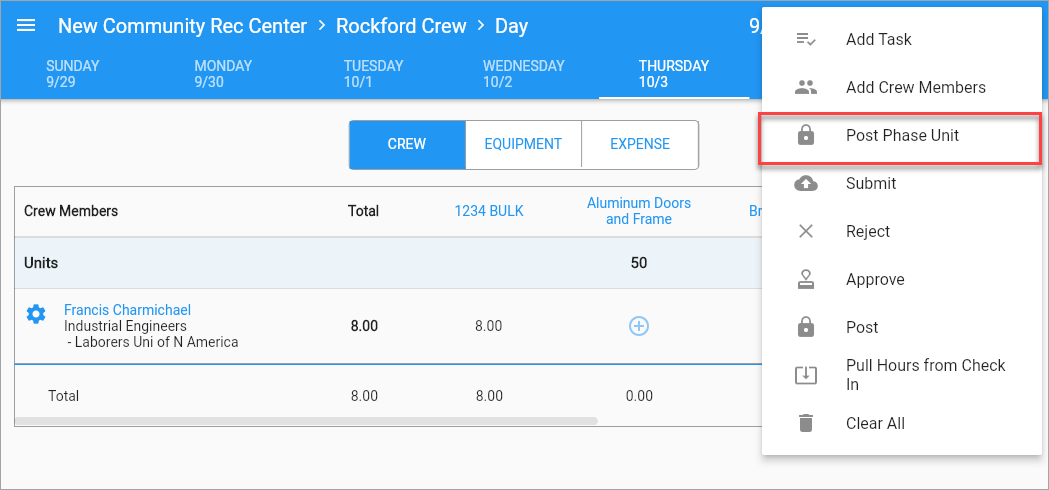Image resolution: width=1049 pixels, height=490 pixels.
Task: Click the Approve stamp icon
Action: click(x=806, y=280)
